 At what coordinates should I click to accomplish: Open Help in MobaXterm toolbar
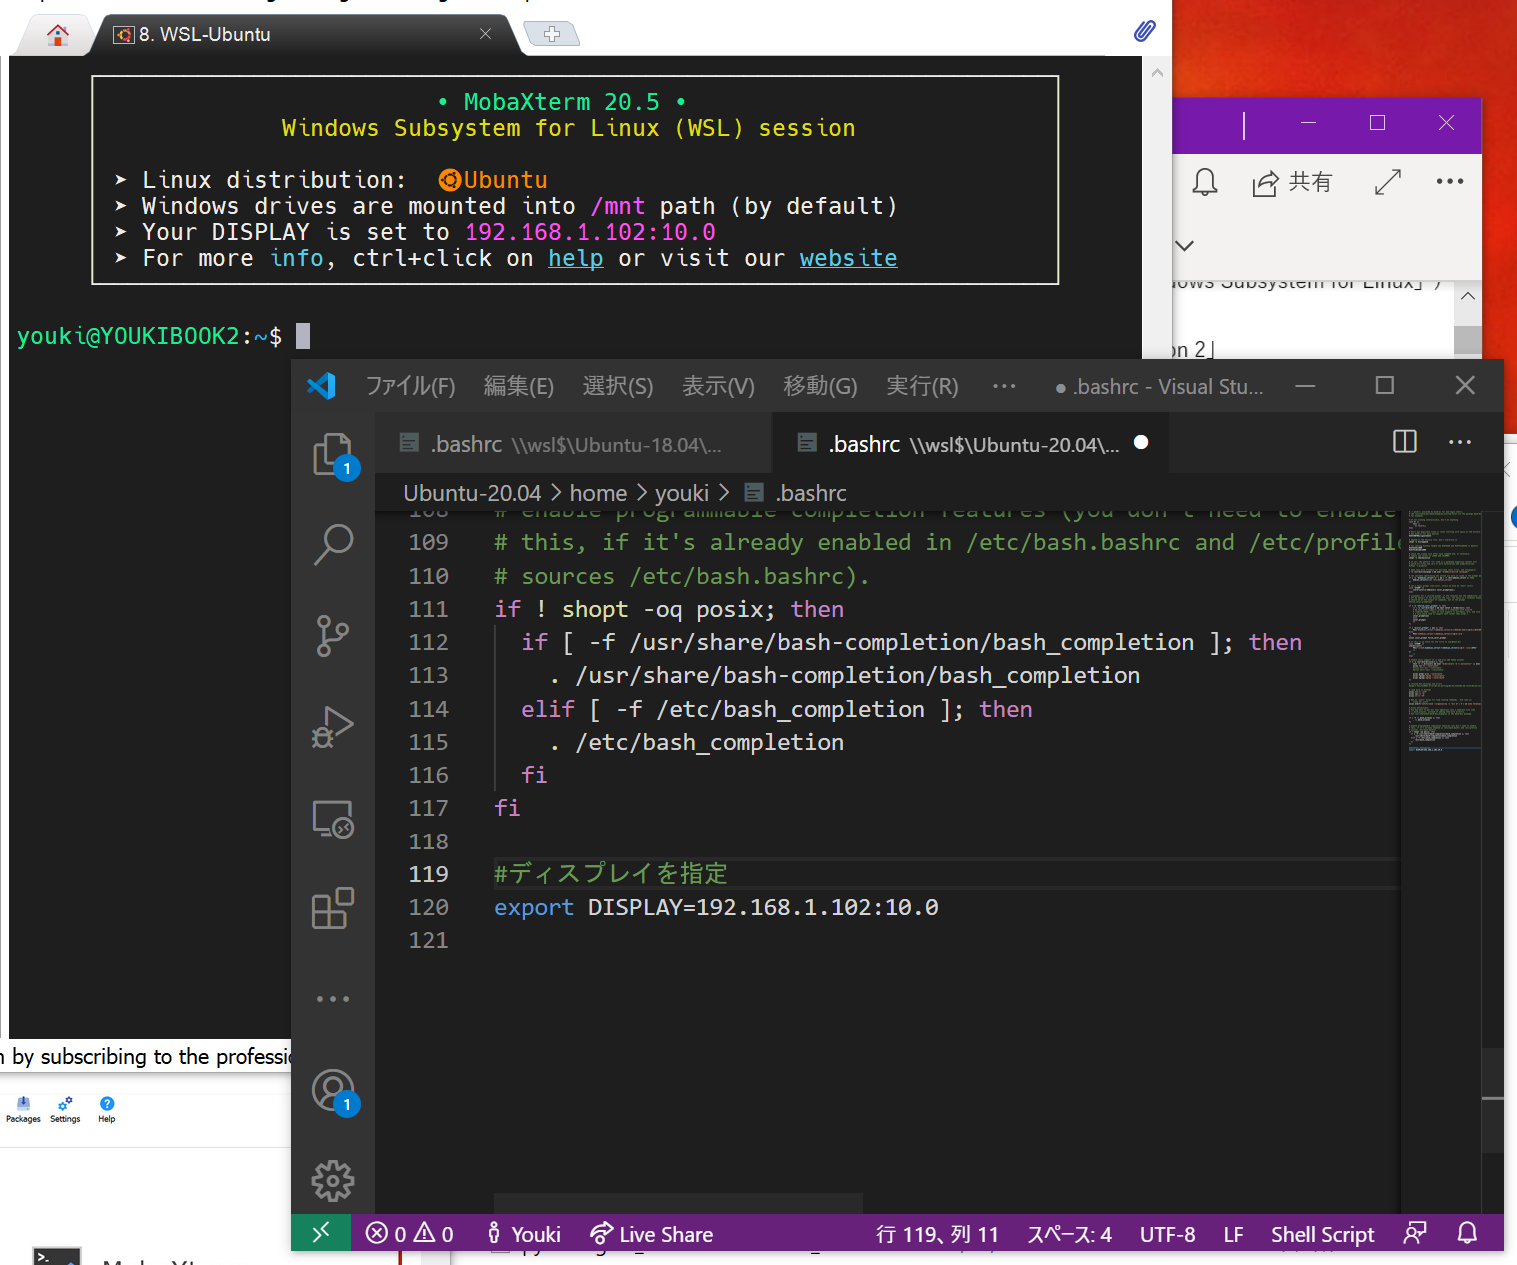107,1109
